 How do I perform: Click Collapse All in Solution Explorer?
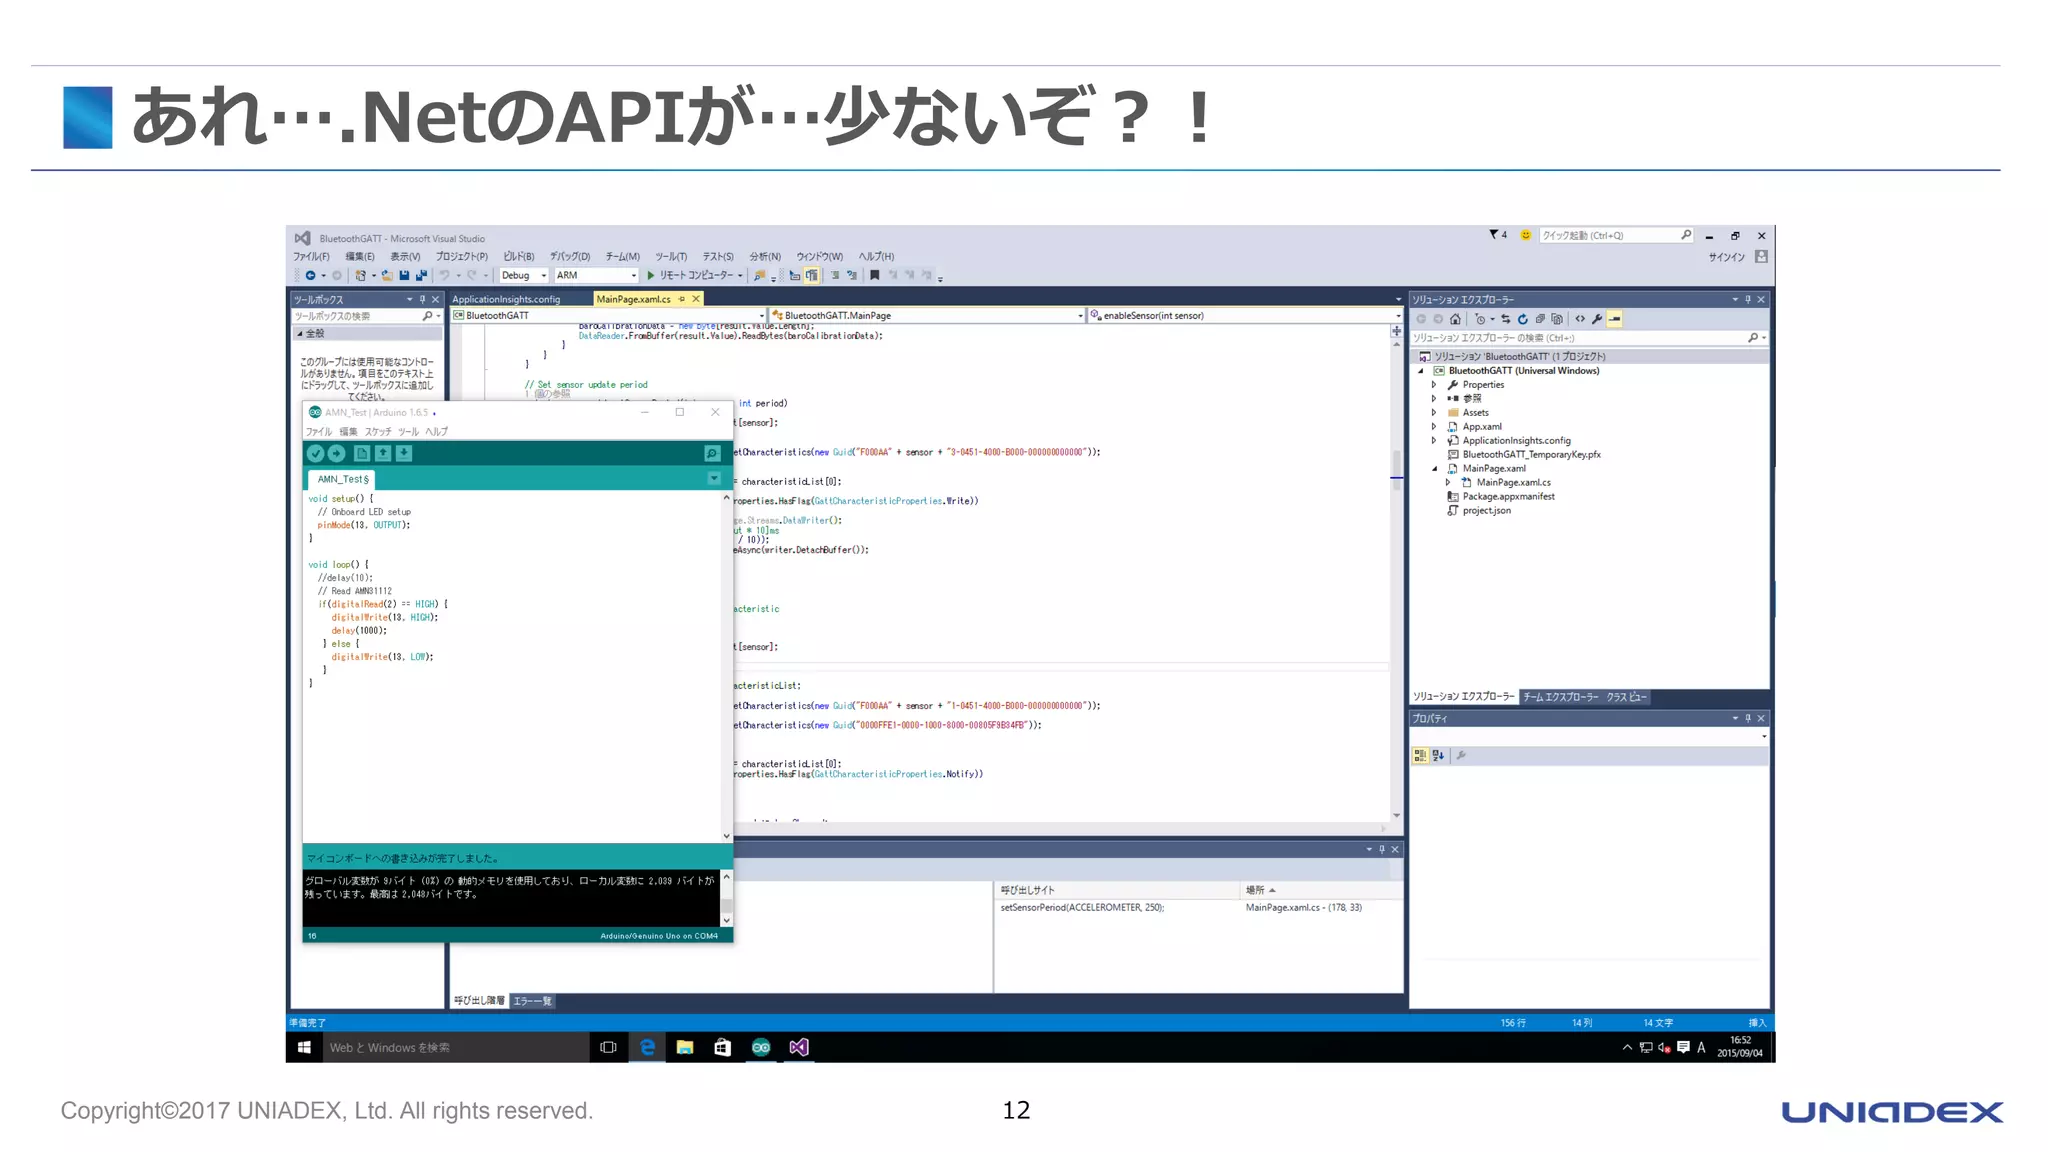point(1540,319)
